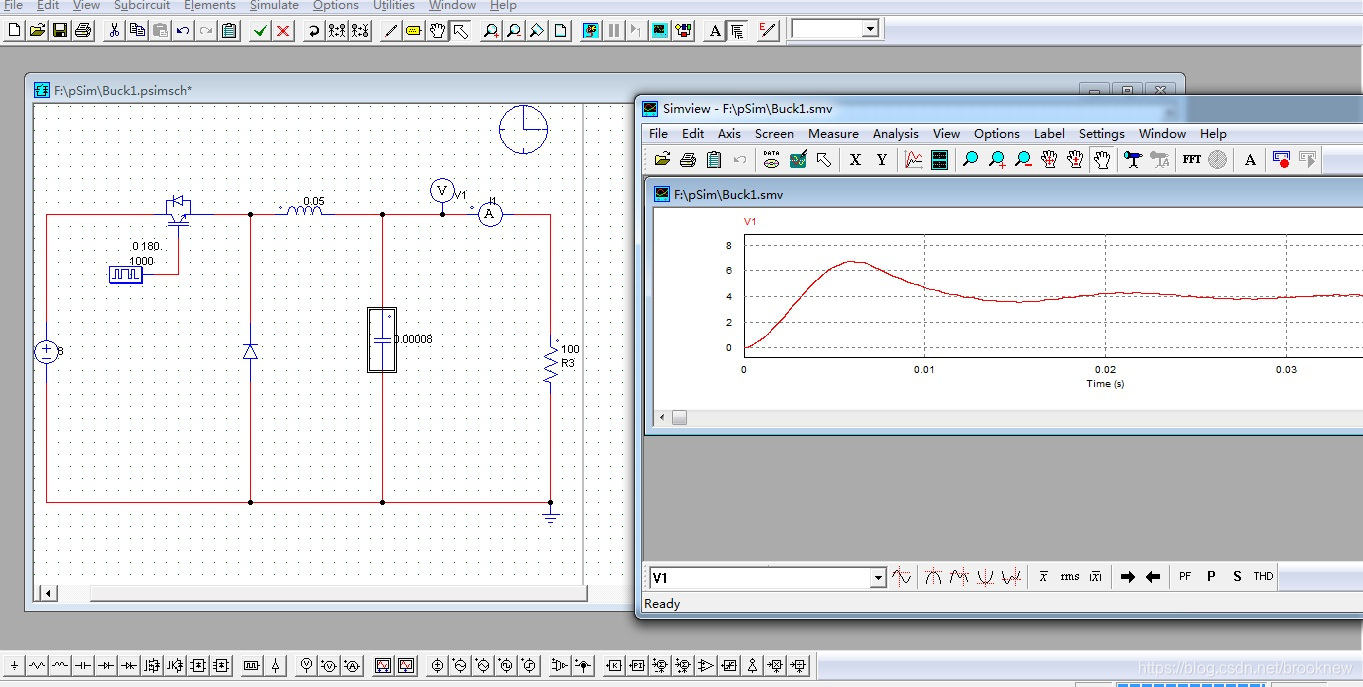
Task: Click the left scroll arrow of the schematic window
Action: pyautogui.click(x=47, y=593)
